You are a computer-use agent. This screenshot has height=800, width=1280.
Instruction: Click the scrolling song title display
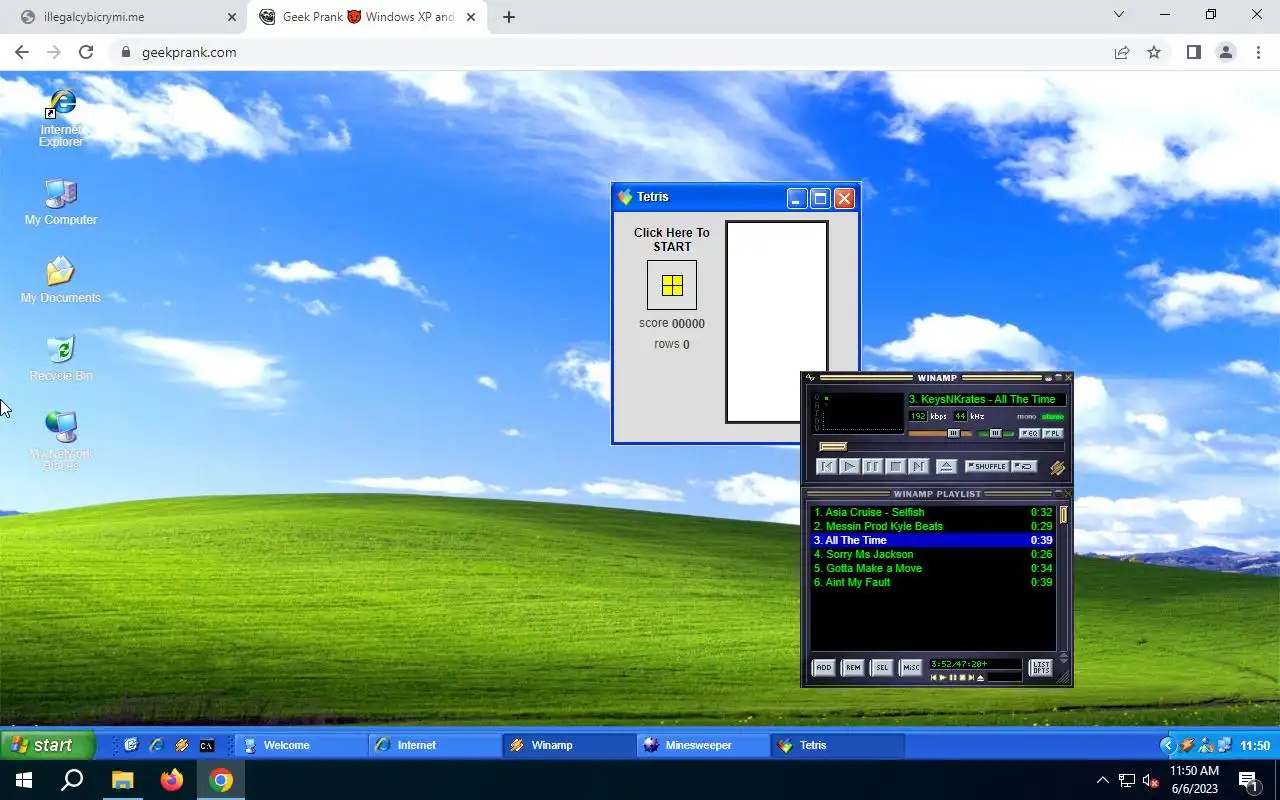tap(986, 399)
